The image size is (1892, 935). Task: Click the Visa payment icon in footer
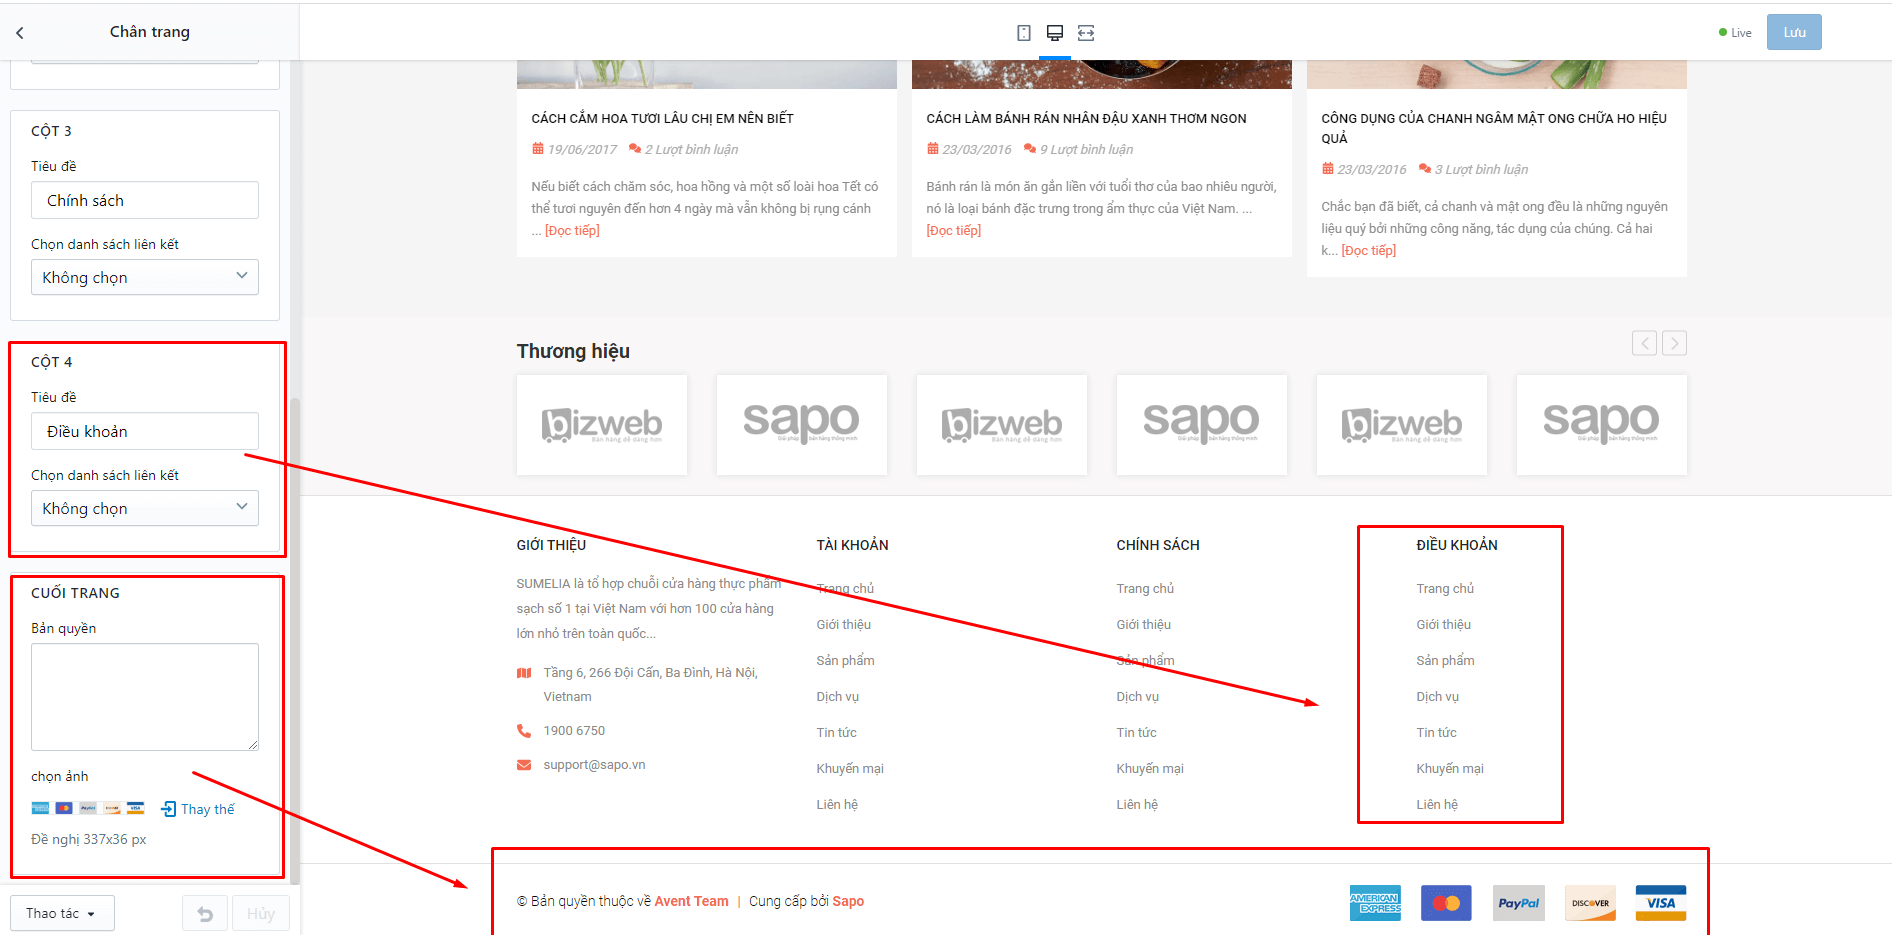click(x=1661, y=903)
